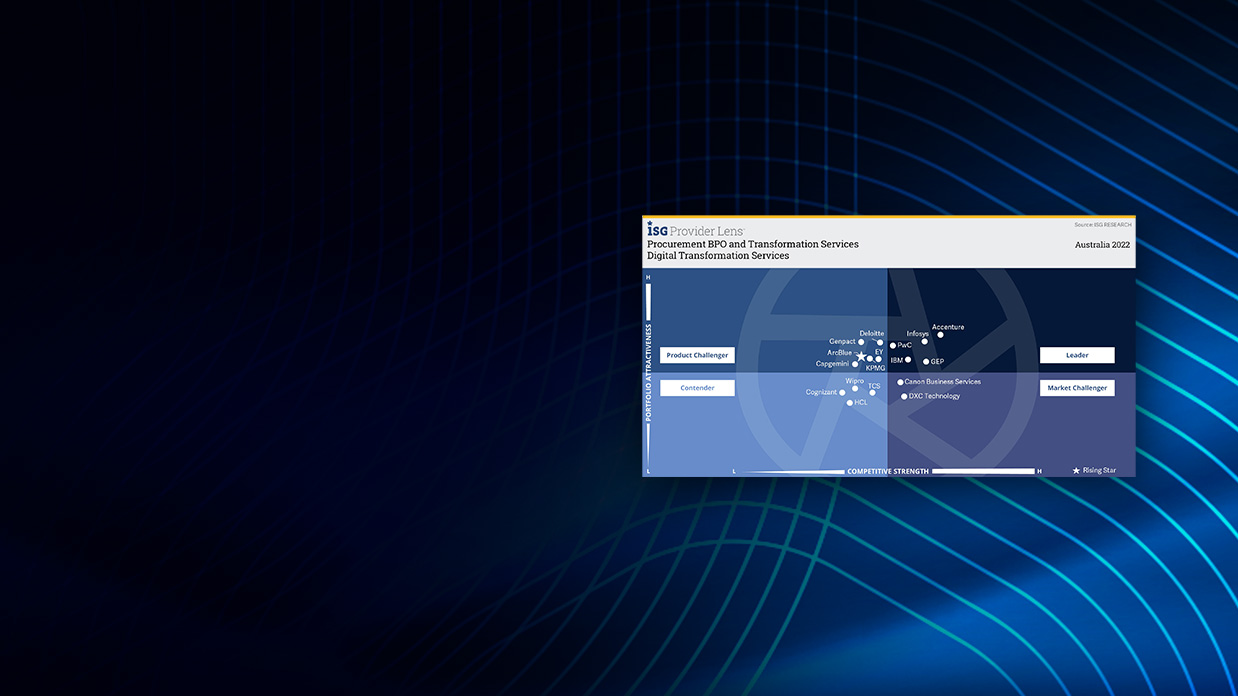The image size is (1238, 696).
Task: Click the HCL provider label
Action: pos(861,402)
